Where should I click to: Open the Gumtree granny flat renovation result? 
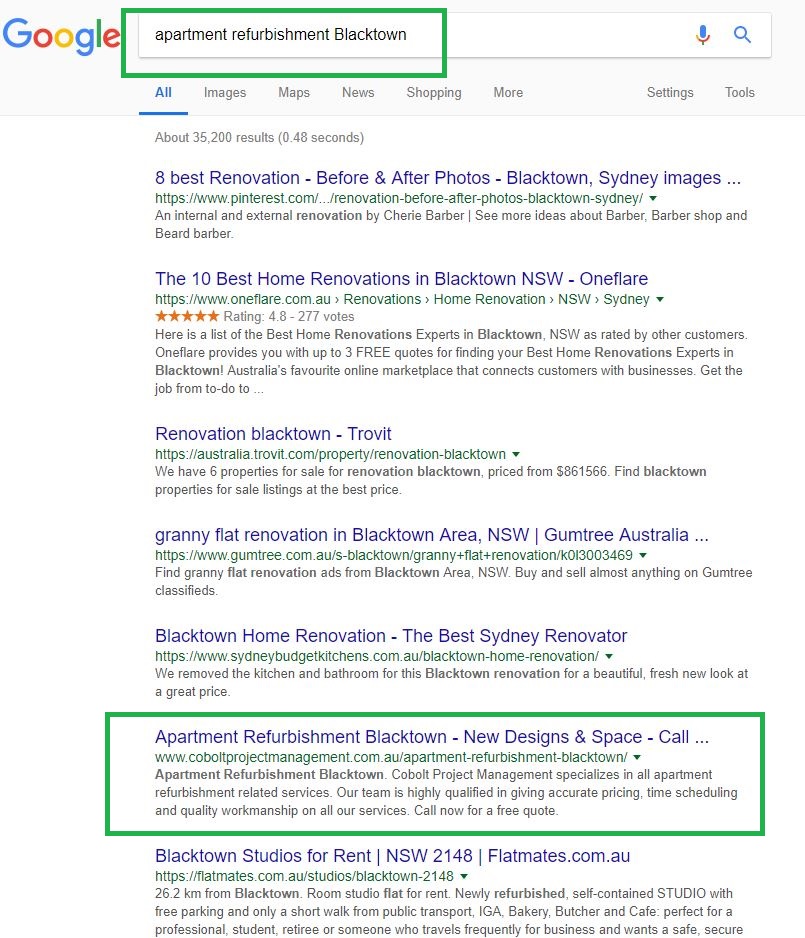pos(431,535)
